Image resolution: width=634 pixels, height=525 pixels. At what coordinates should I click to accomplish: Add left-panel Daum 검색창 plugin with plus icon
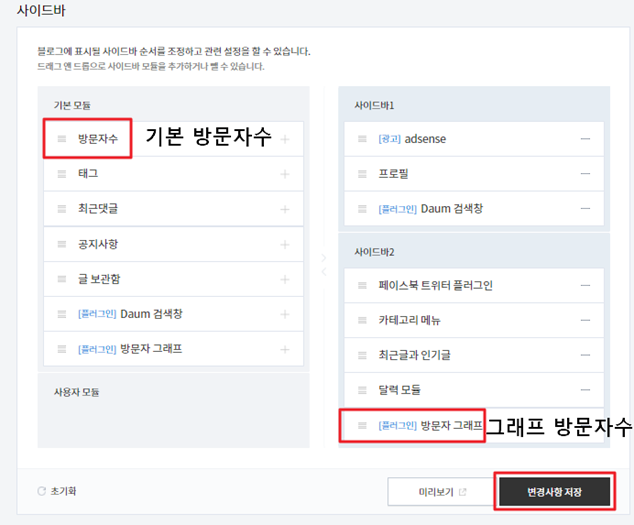(x=285, y=314)
